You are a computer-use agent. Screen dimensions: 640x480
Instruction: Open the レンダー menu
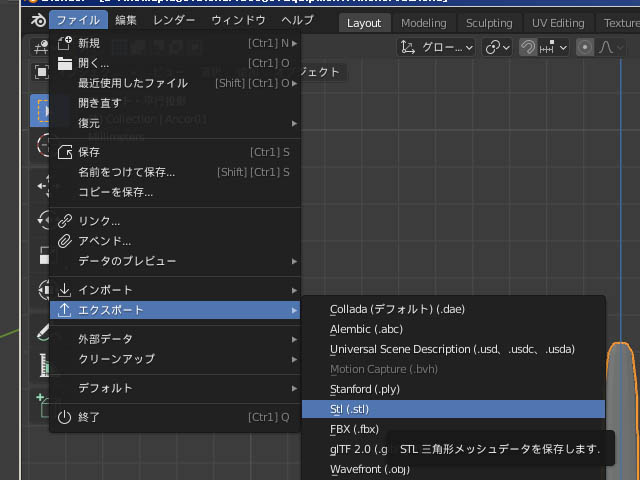(174, 20)
